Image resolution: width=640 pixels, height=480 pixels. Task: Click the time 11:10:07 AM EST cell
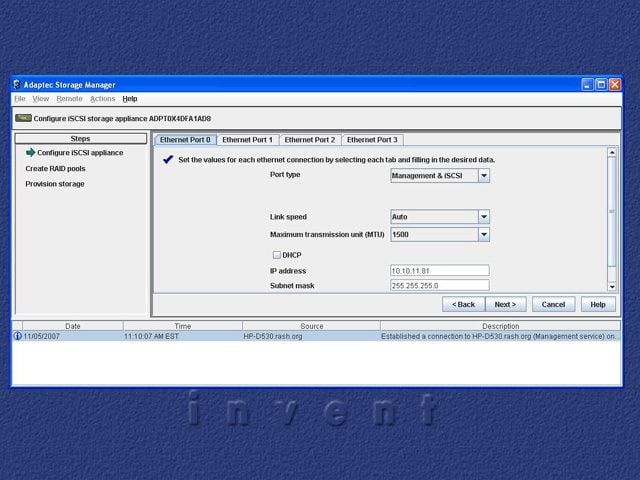coord(151,336)
